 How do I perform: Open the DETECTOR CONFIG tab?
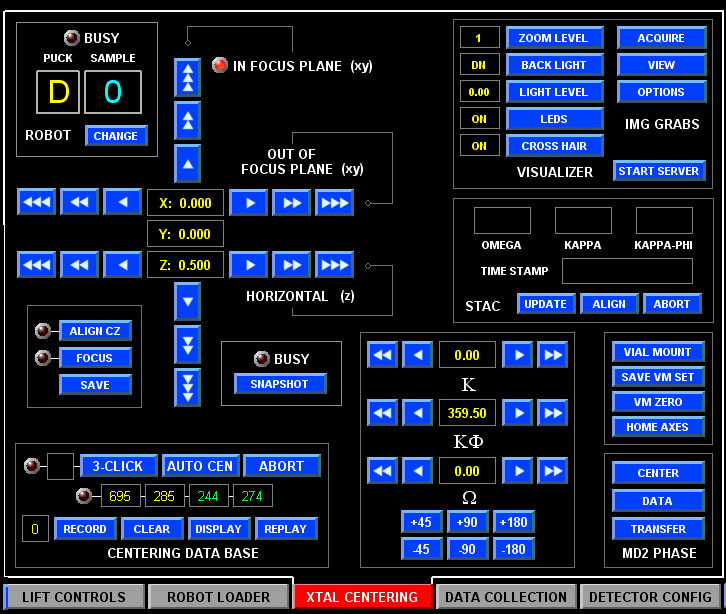point(648,597)
